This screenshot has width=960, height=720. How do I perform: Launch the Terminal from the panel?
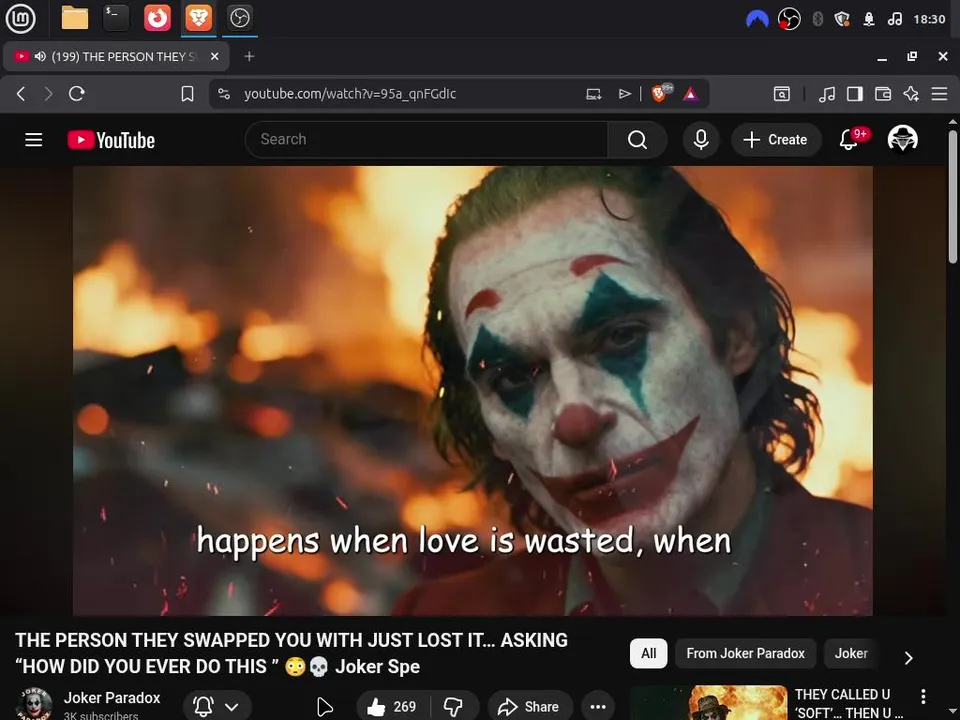(x=116, y=18)
